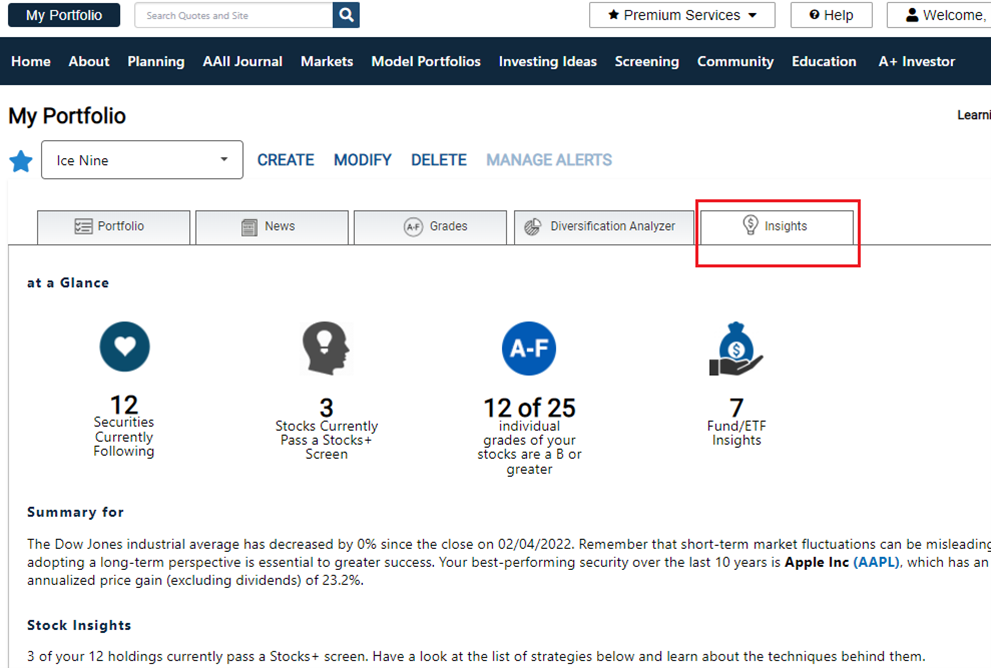Click the '7' Fund/ETF Insights count

[736, 408]
